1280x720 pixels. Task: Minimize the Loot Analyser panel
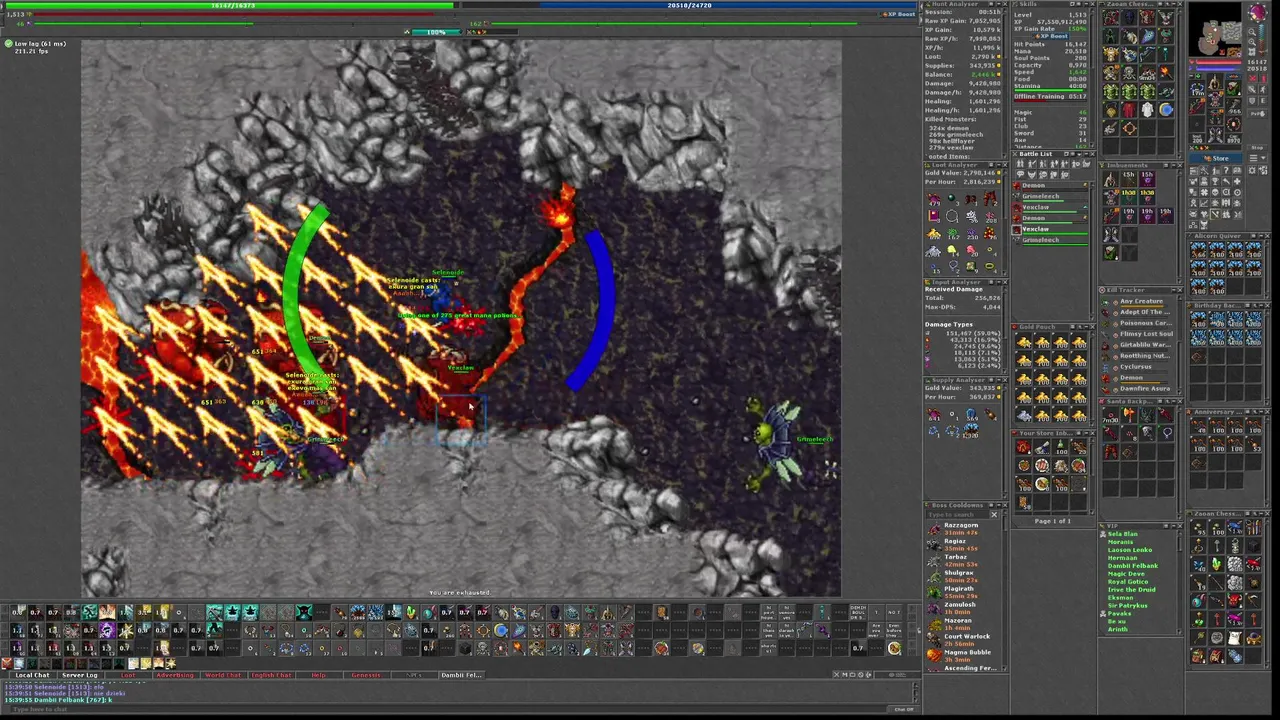[999, 165]
